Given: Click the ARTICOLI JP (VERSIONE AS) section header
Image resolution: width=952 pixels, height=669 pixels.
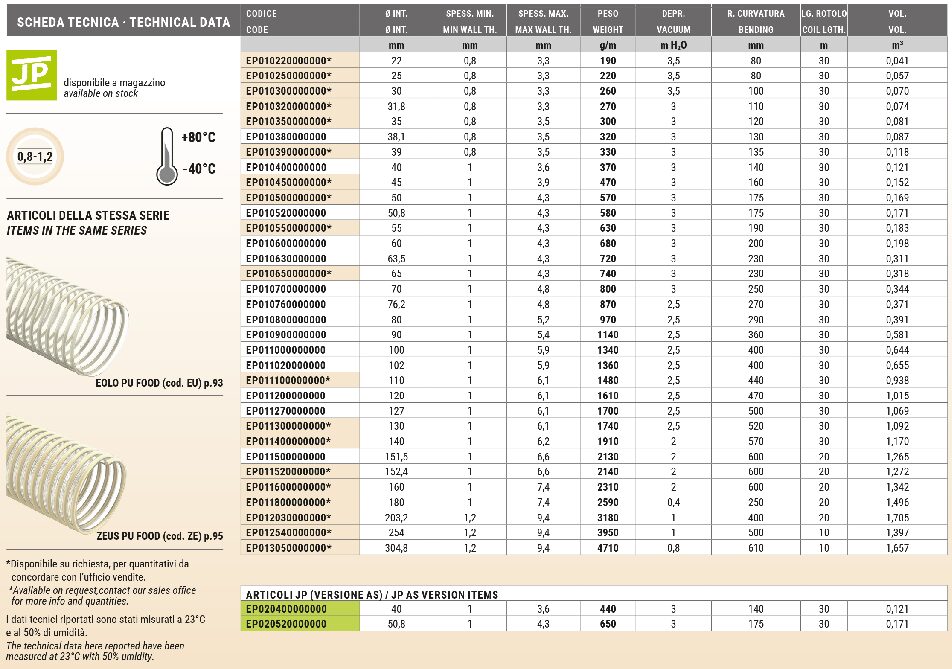Looking at the screenshot, I should coord(371,594).
